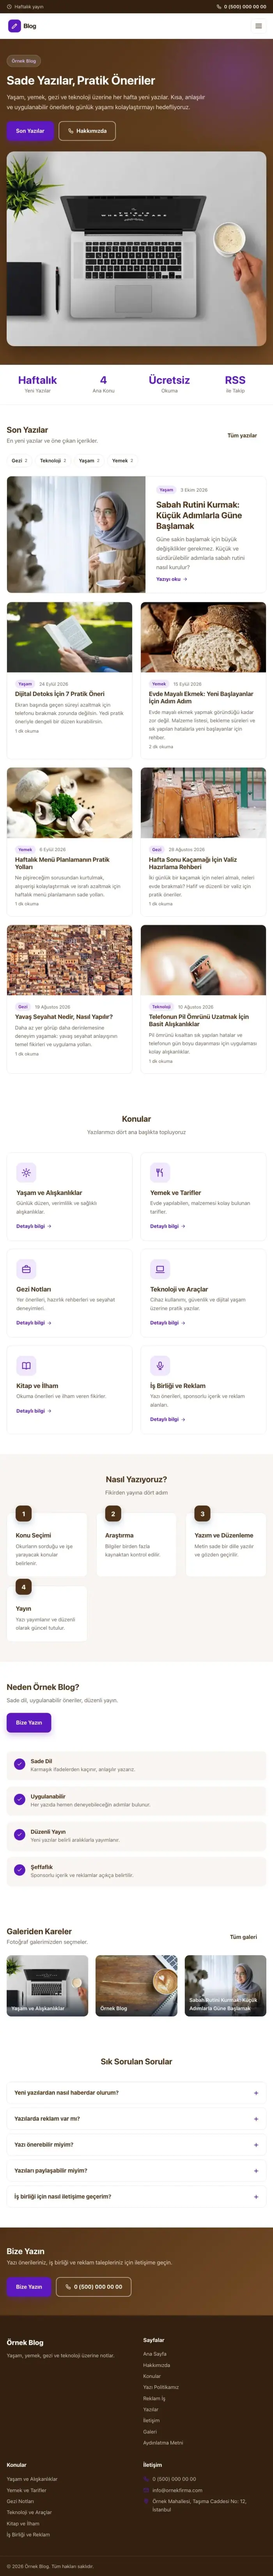This screenshot has width=273, height=2576.
Task: Click the Blog logo pencil icon
Action: coord(14,26)
